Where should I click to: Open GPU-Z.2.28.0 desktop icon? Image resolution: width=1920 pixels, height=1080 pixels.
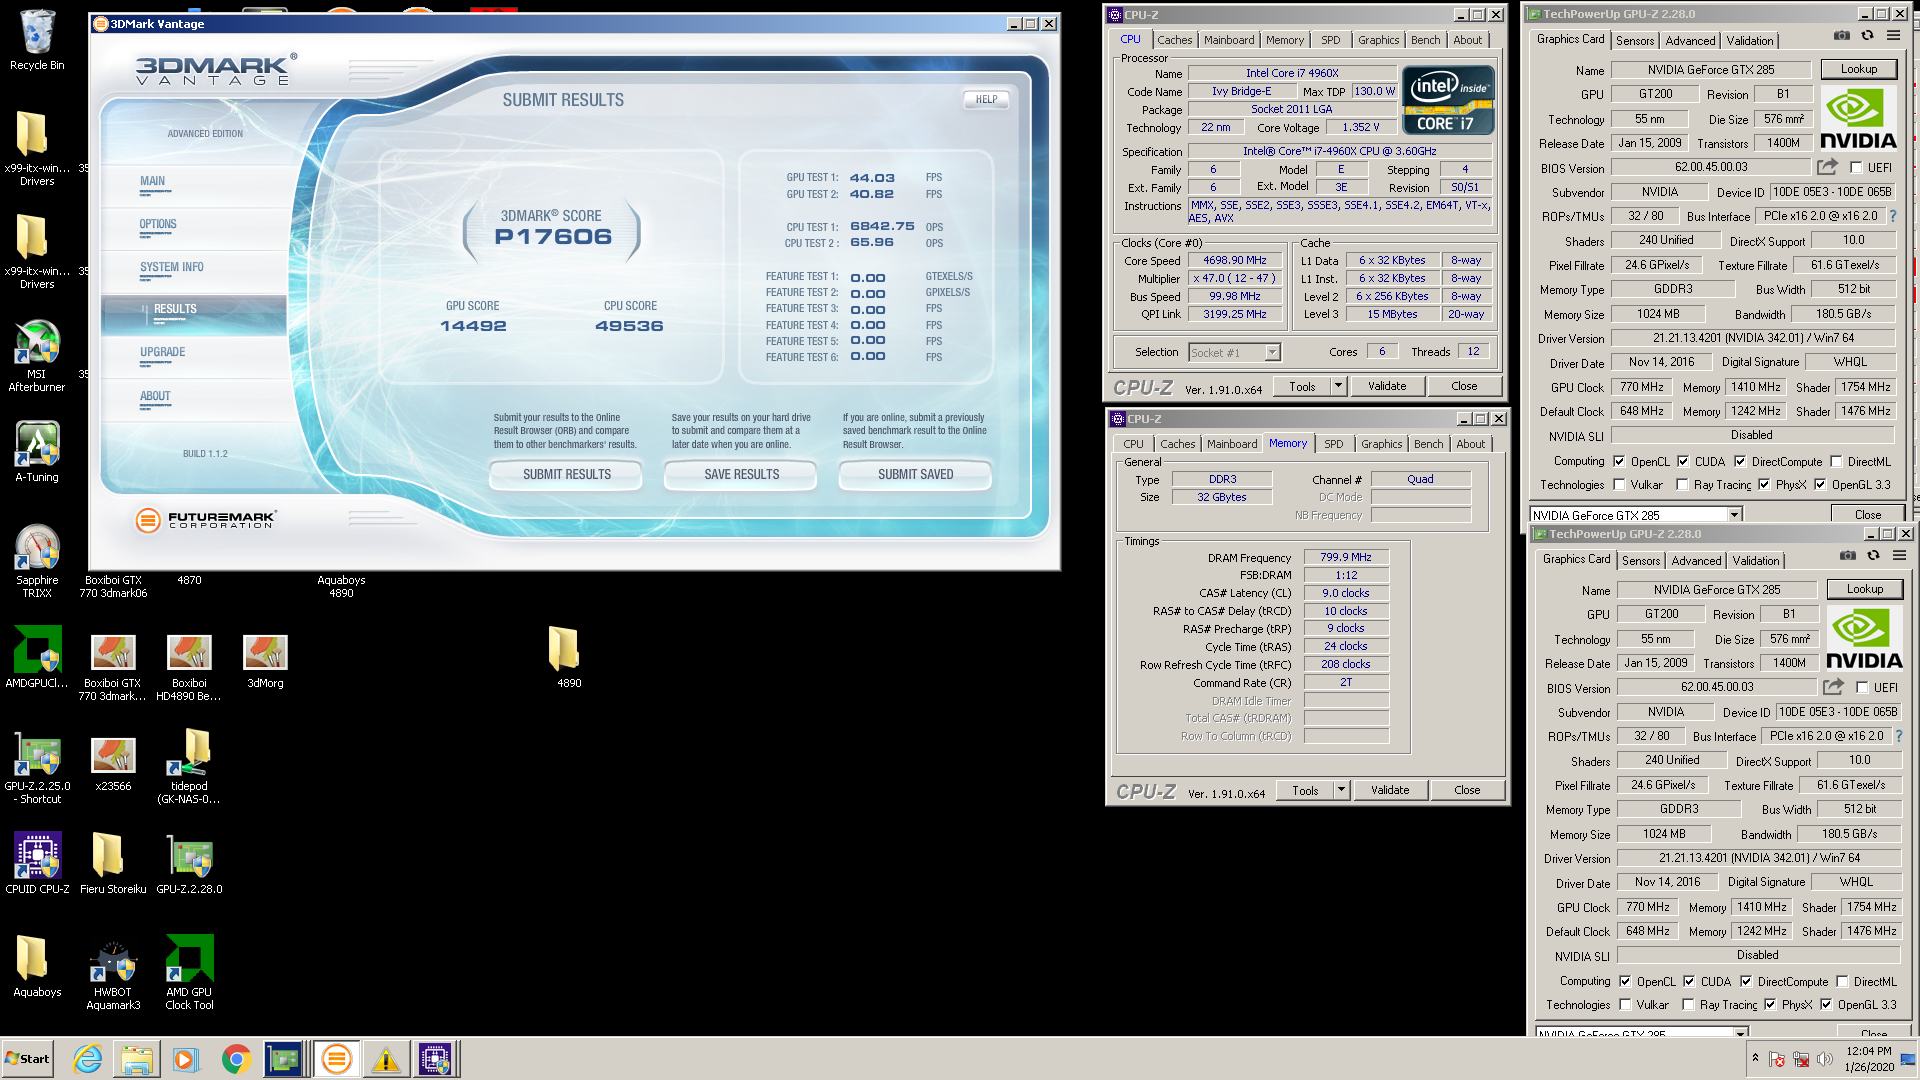(189, 864)
